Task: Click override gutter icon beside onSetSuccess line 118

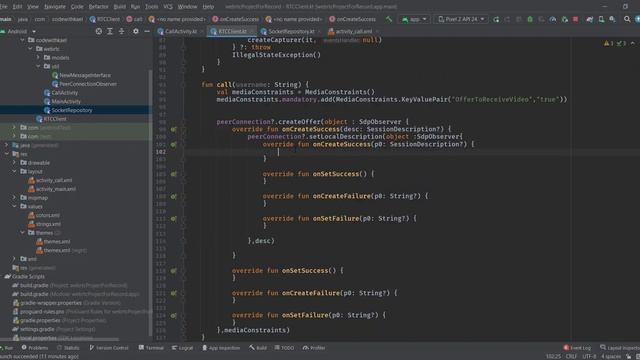Action: 173,271
